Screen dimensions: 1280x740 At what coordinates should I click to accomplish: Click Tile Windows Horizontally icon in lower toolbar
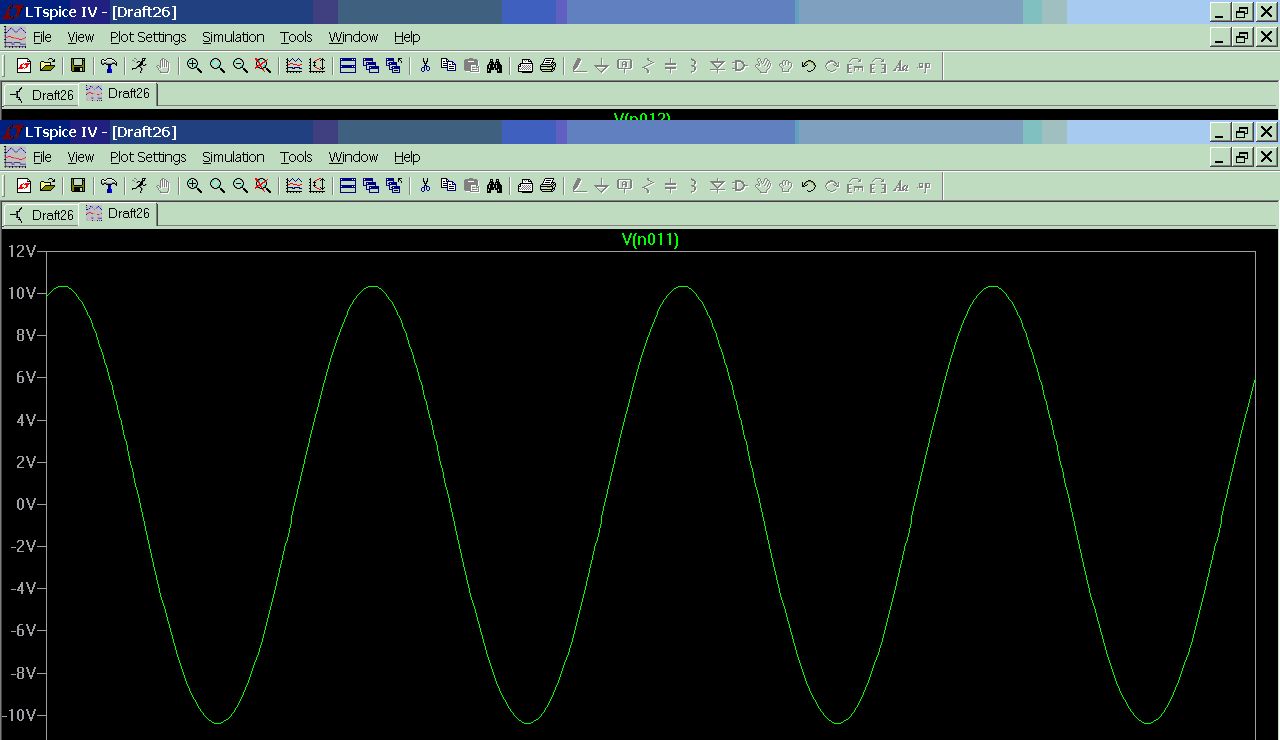tap(348, 186)
